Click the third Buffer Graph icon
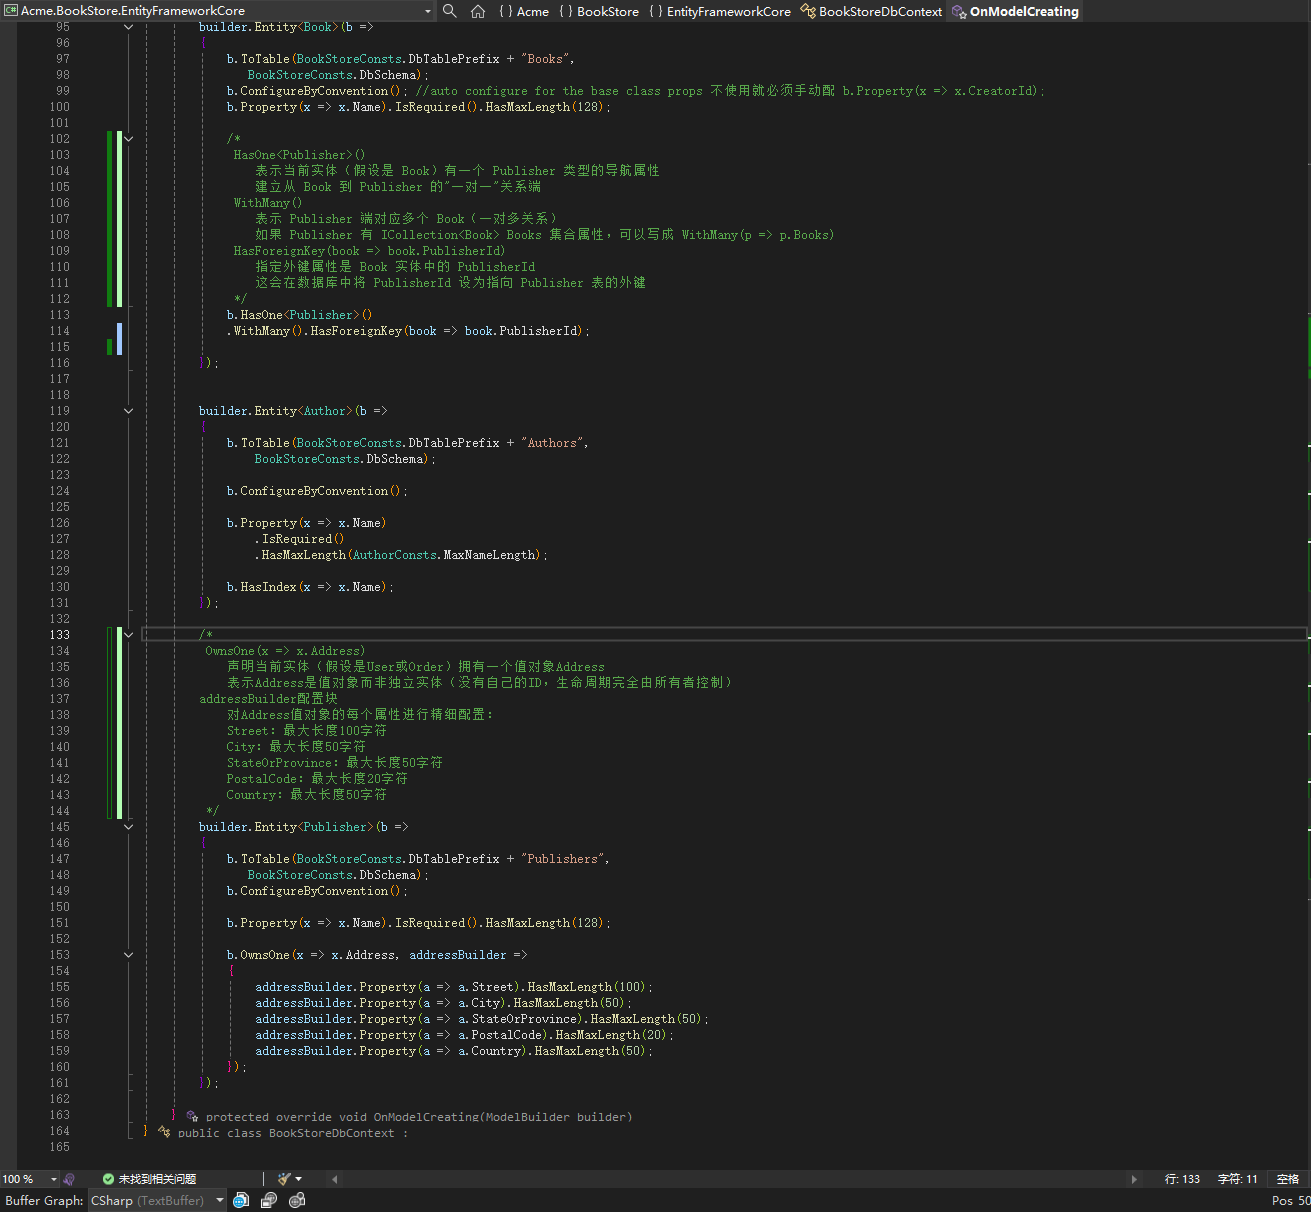The width and height of the screenshot is (1311, 1212). click(297, 1200)
